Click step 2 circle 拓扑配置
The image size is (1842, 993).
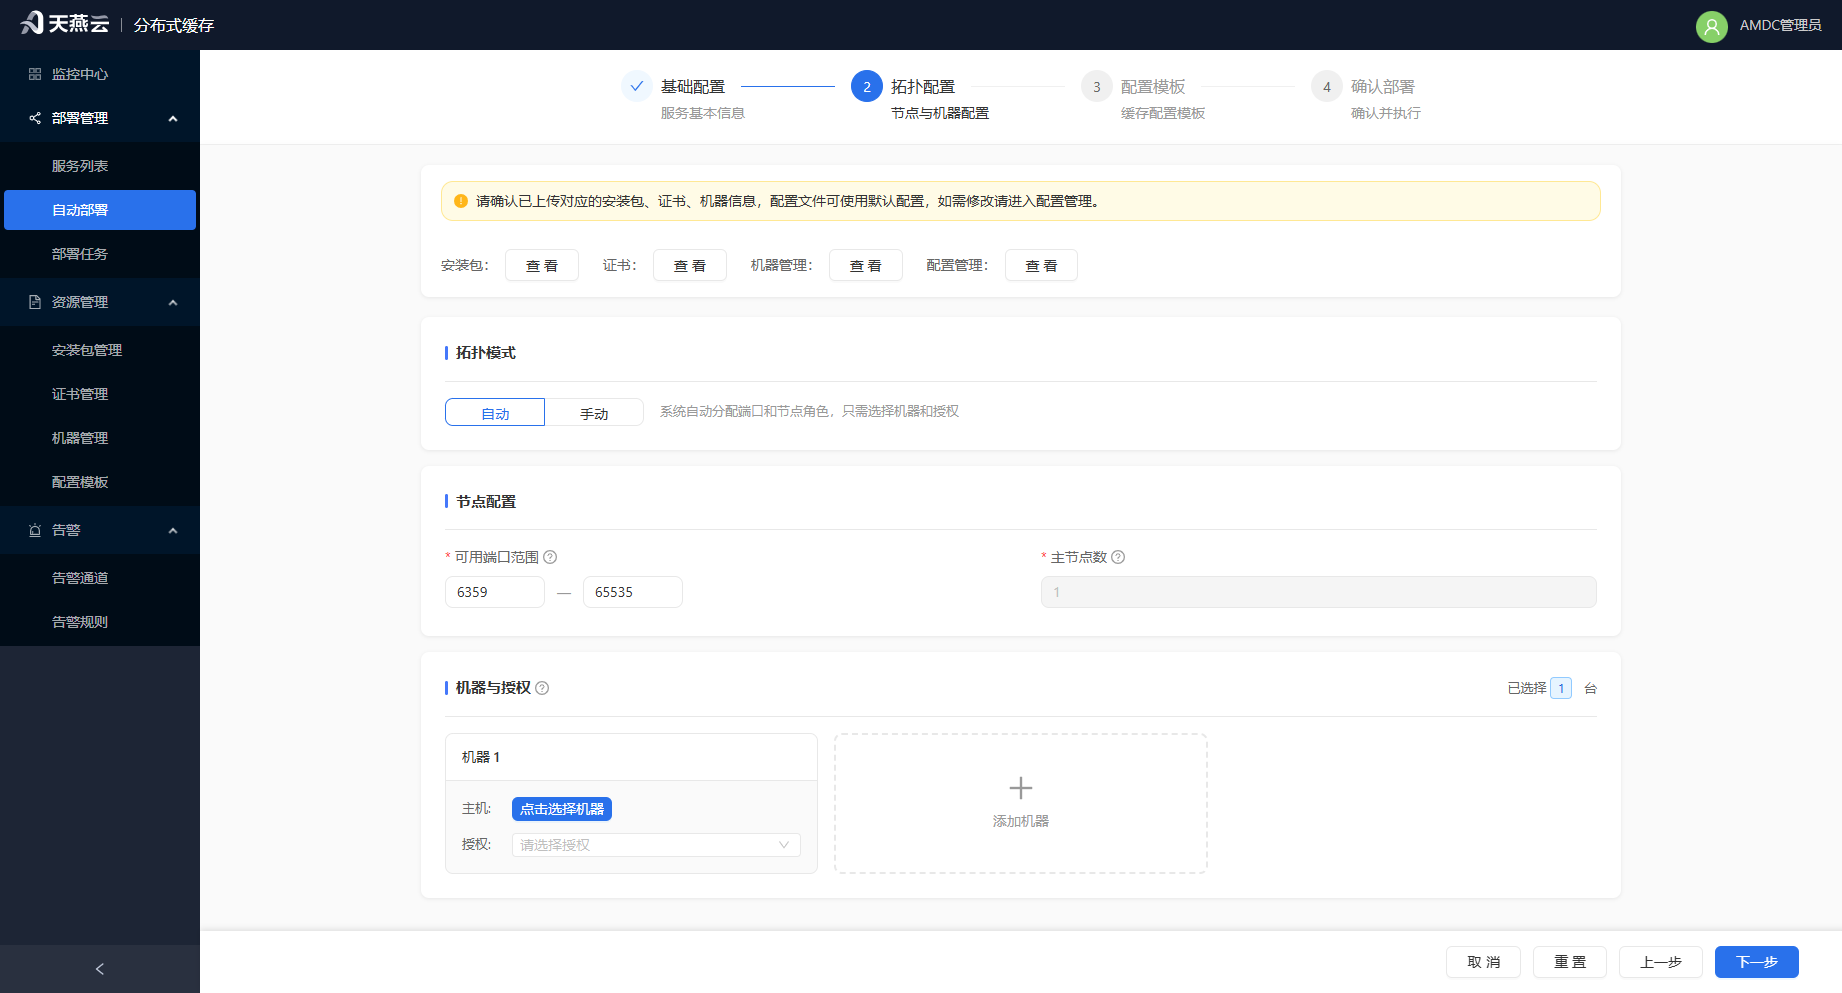click(x=867, y=86)
